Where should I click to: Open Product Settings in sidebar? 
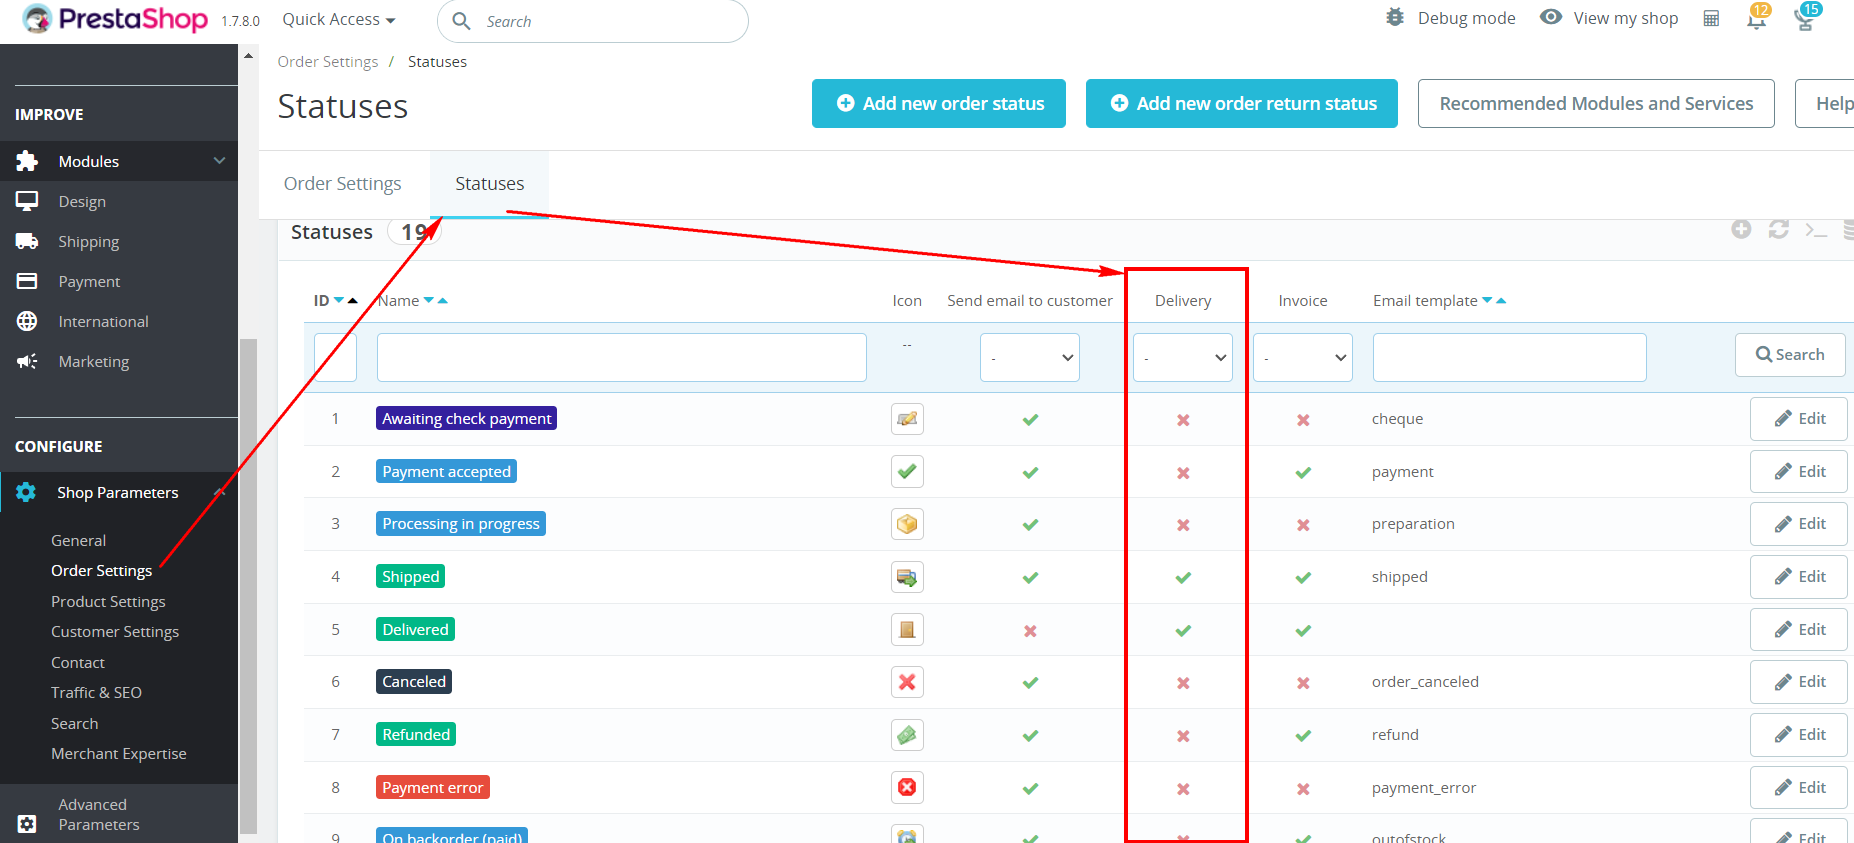pos(108,601)
